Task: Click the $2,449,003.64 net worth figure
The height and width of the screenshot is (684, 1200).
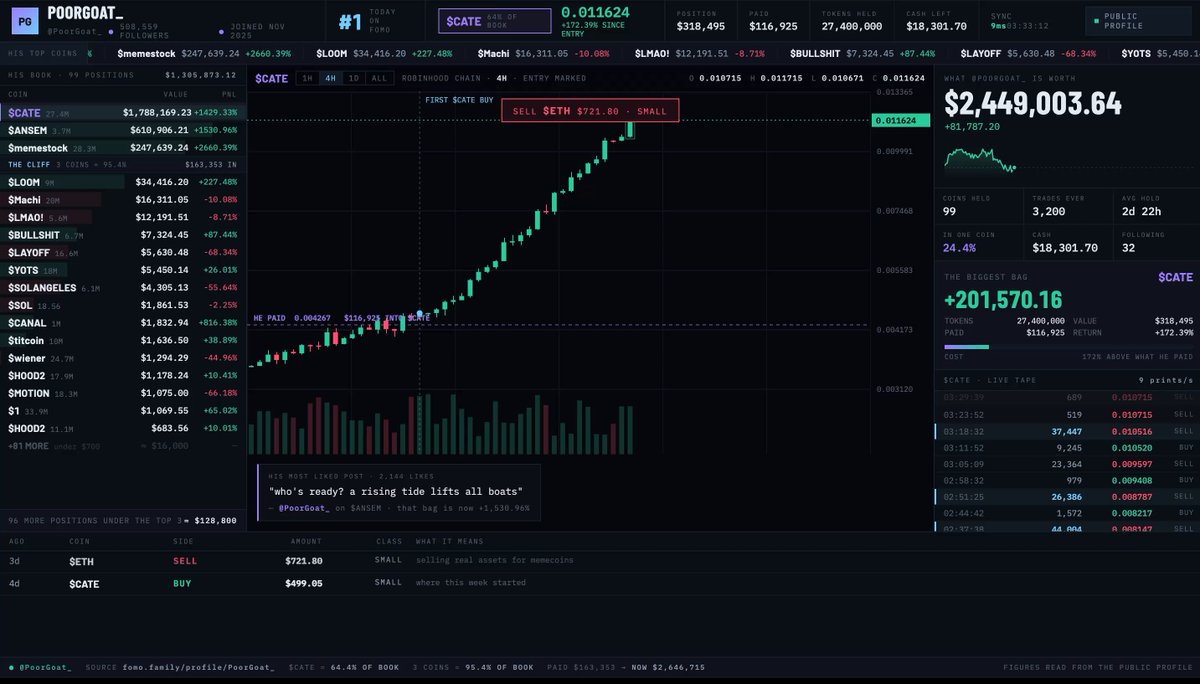Action: (1033, 103)
